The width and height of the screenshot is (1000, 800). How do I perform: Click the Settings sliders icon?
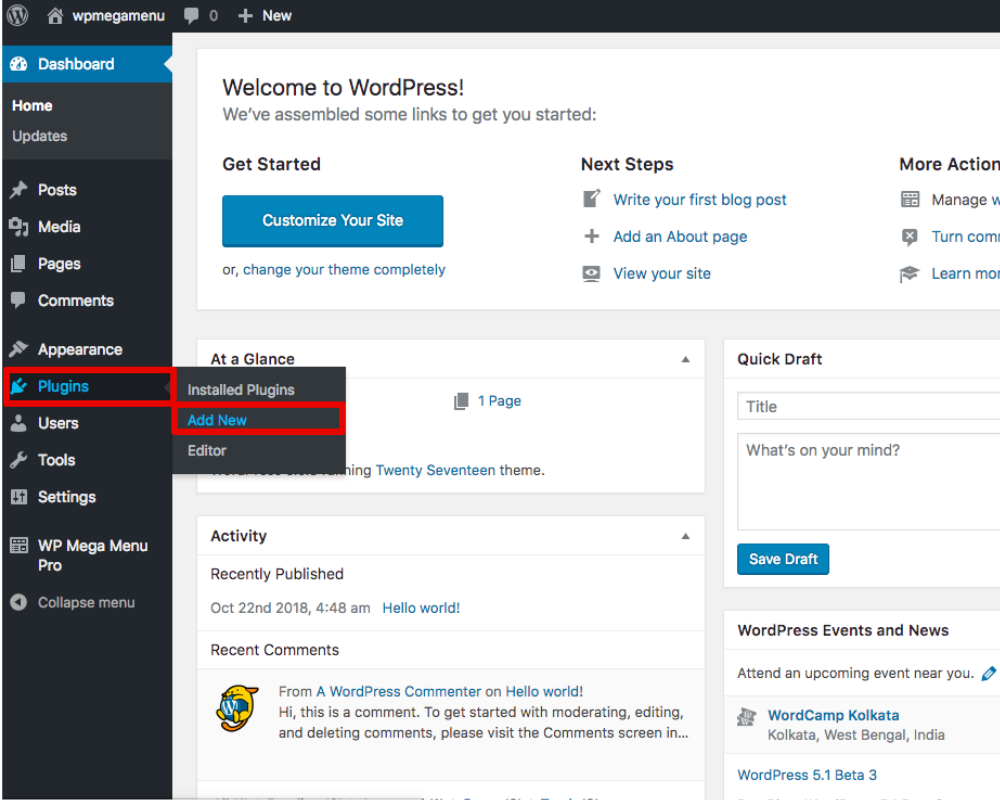(x=18, y=497)
